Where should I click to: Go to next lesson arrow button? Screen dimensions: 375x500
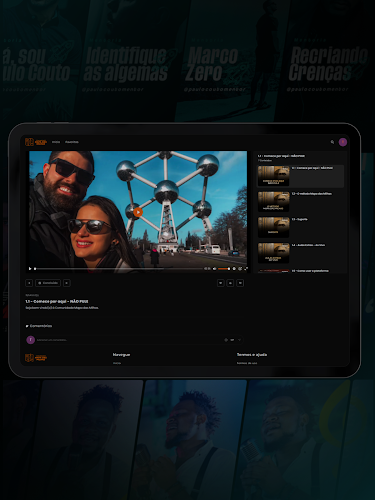pos(67,283)
